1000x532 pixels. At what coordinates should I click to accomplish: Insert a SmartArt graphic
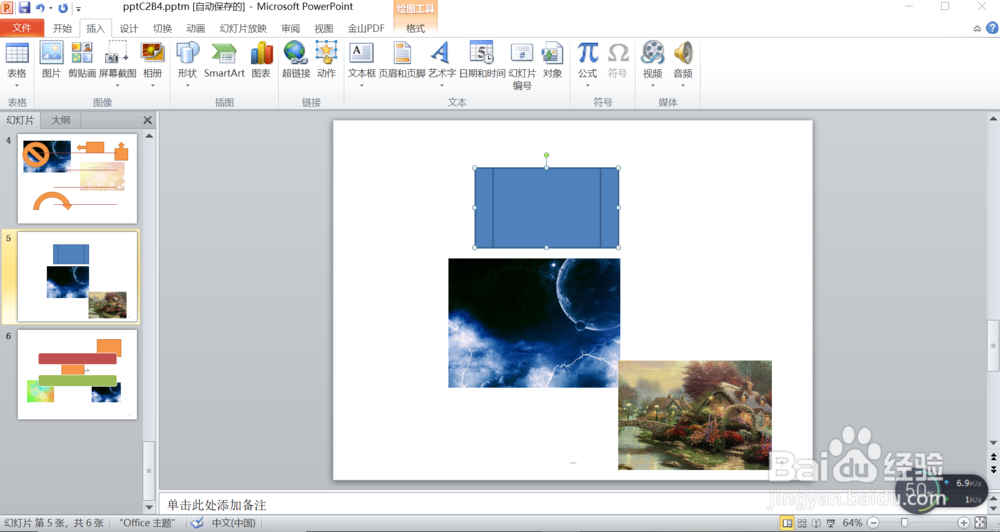tap(224, 60)
